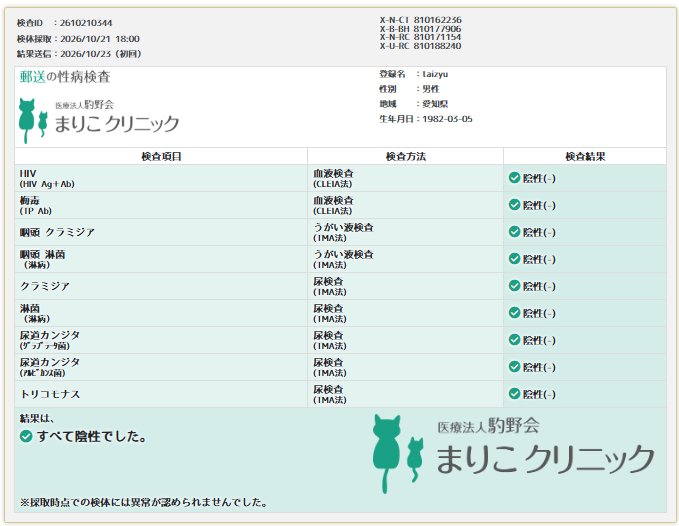The image size is (679, 526).
Task: Click the 尿道カンジダ グラブラータ菌 row label
Action: click(50, 340)
